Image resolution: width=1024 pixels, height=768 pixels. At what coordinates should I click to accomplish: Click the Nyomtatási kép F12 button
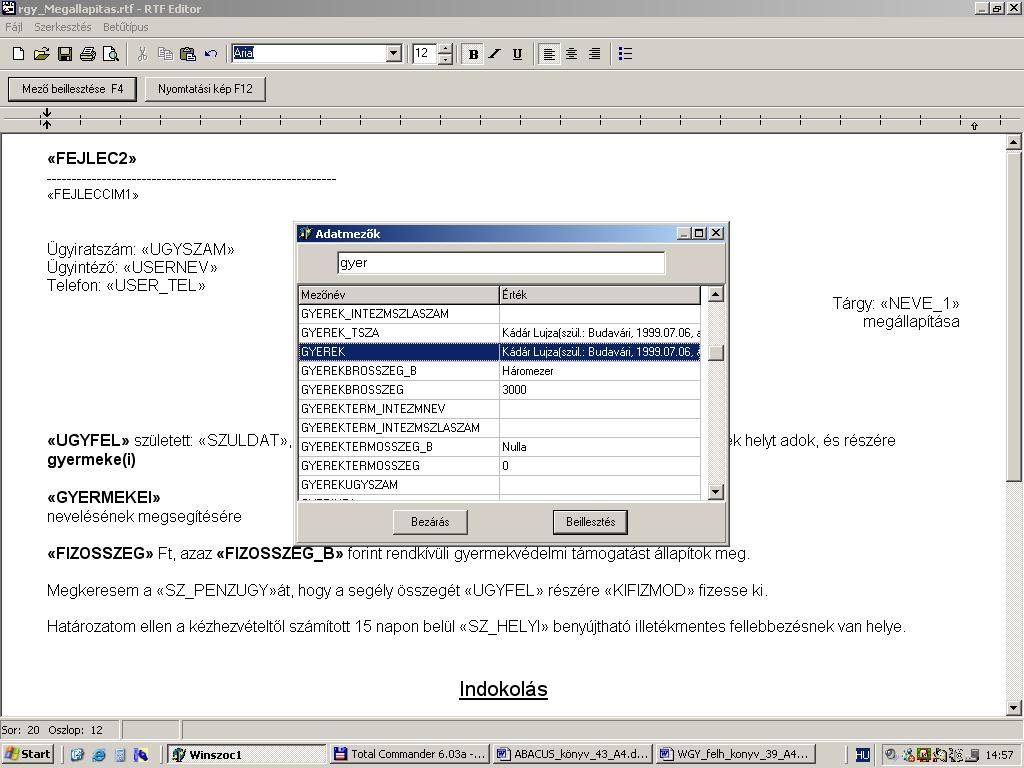point(205,89)
